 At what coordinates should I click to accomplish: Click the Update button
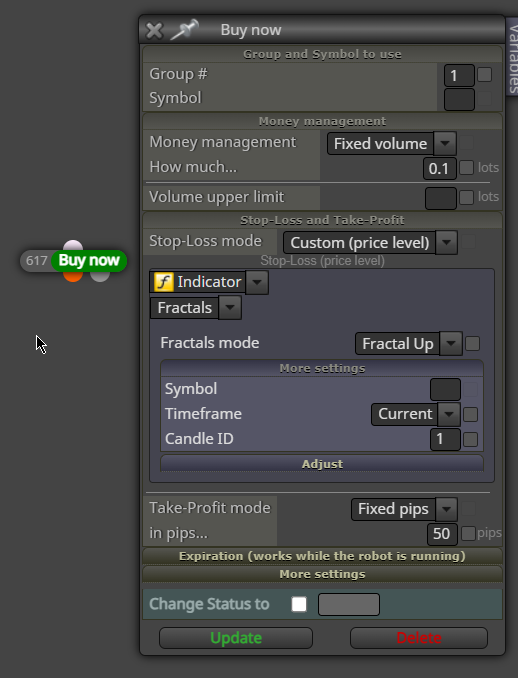click(236, 638)
